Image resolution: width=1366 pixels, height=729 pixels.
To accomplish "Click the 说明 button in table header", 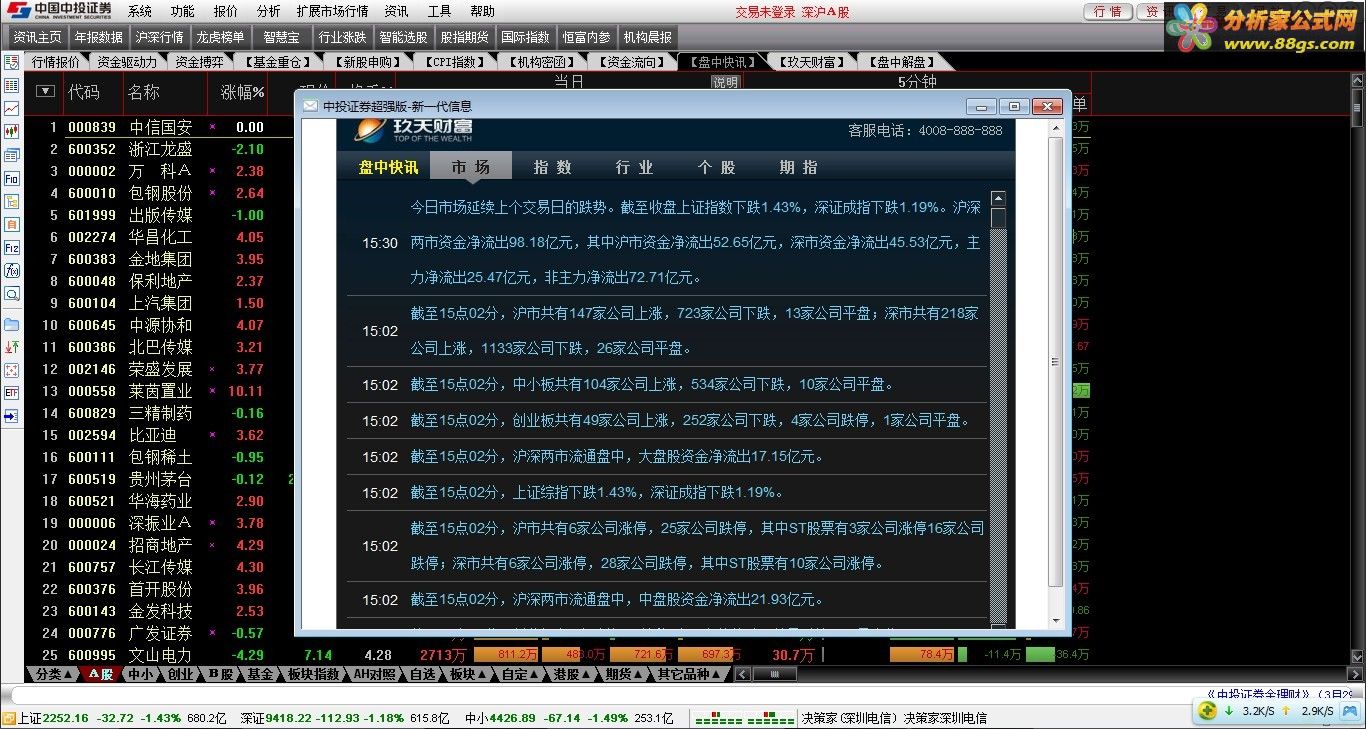I will (x=725, y=83).
